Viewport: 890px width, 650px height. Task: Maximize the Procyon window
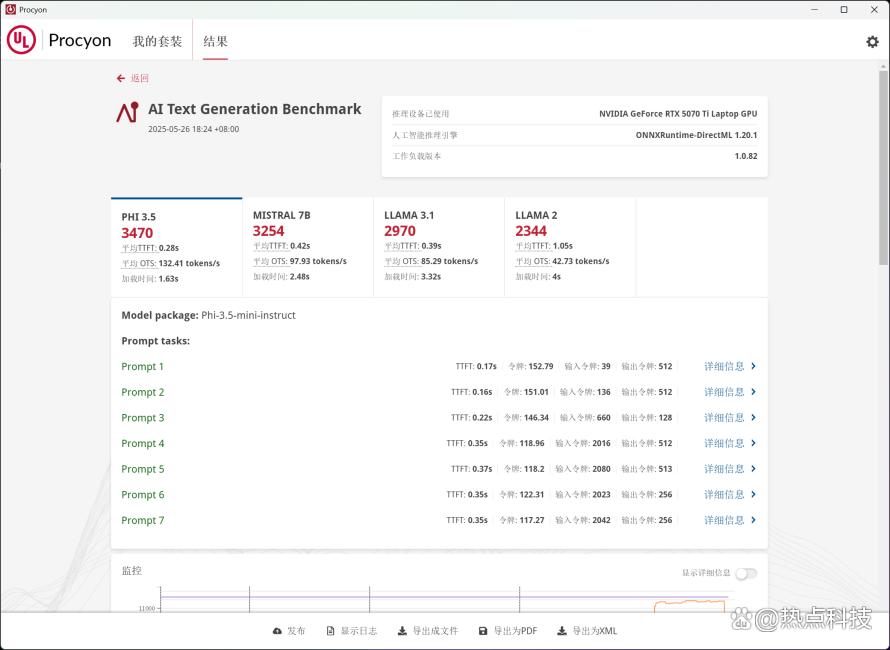(844, 10)
